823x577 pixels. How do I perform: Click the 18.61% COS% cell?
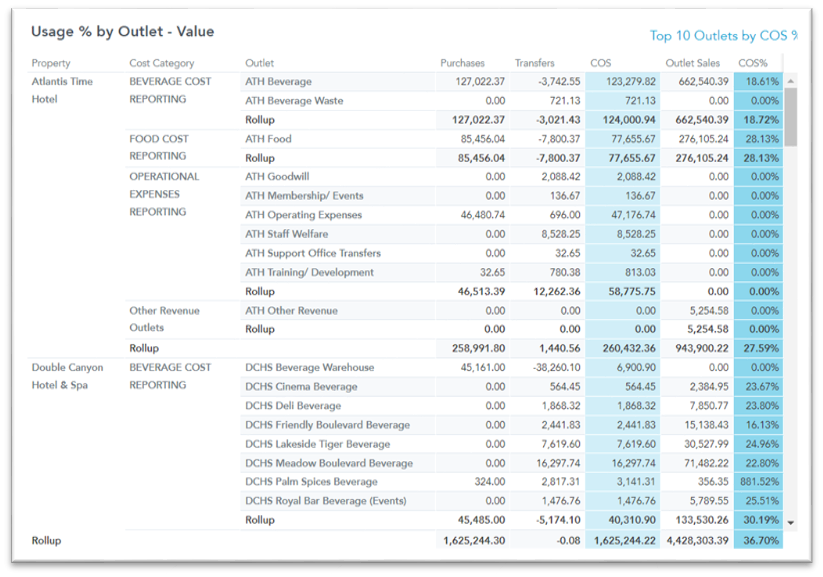tap(758, 81)
